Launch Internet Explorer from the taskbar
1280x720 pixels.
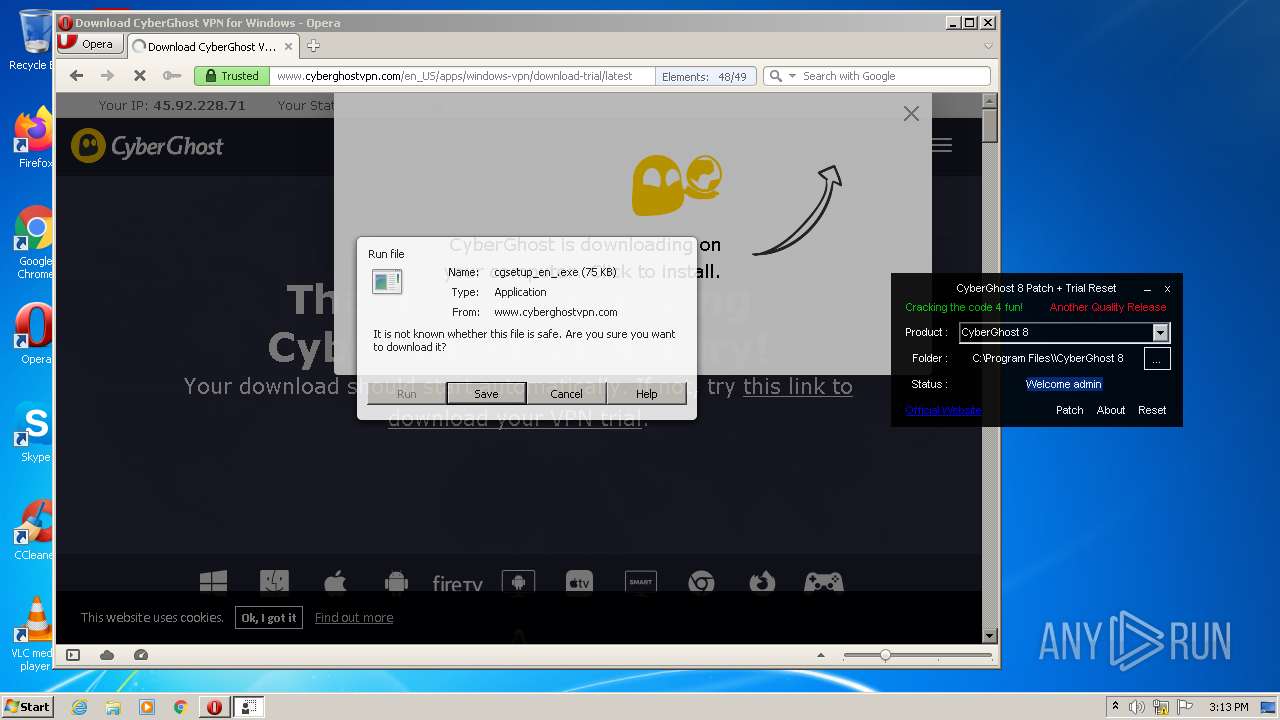coord(80,707)
